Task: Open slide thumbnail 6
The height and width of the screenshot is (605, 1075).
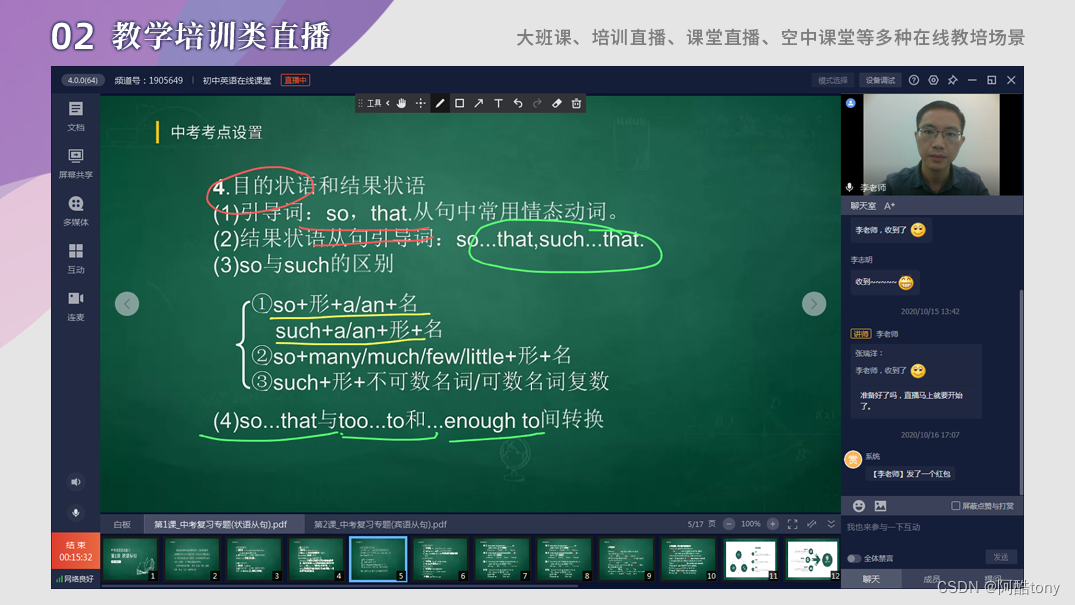Action: [440, 559]
